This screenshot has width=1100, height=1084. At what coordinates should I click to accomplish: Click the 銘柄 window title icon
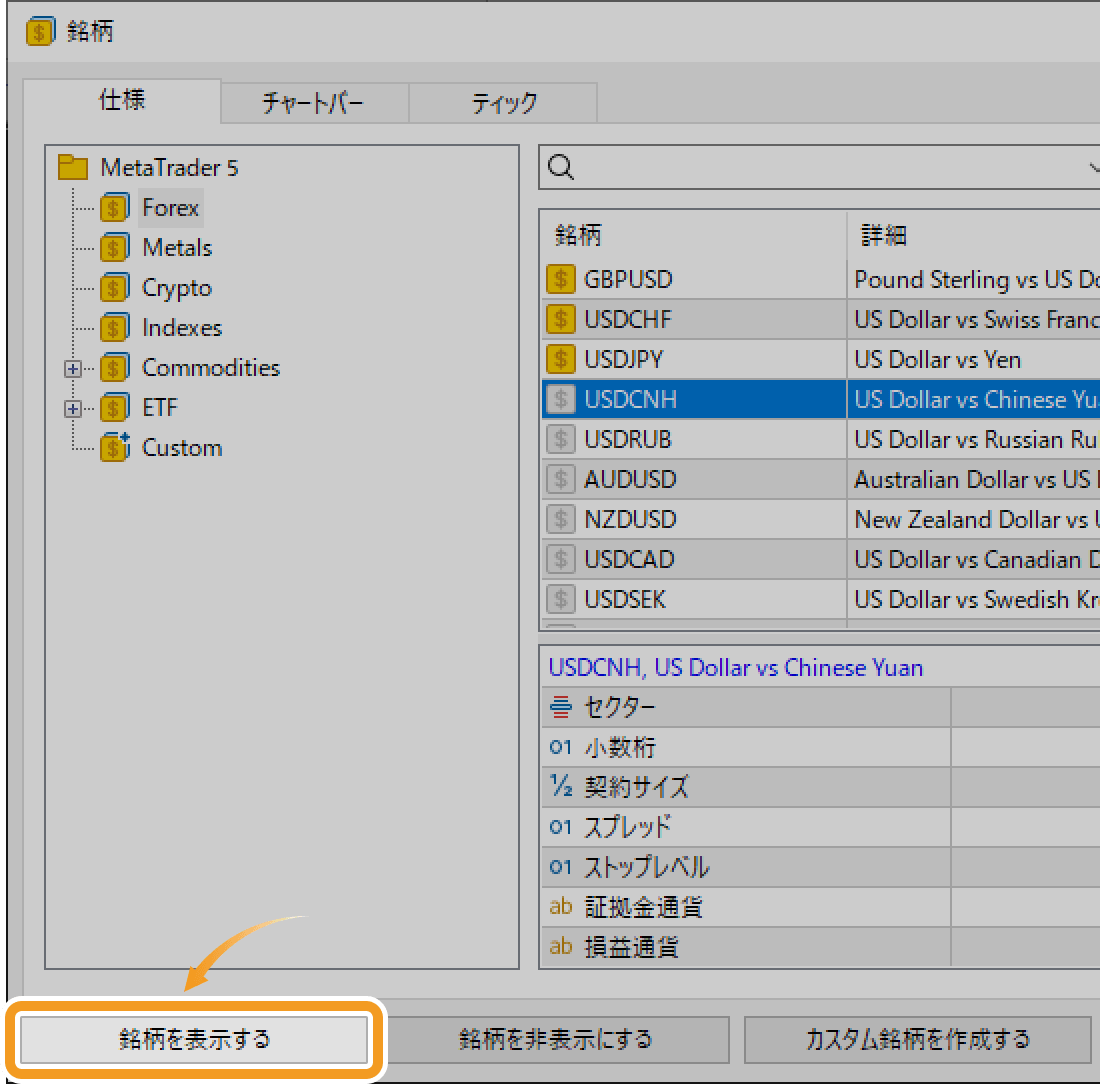(40, 32)
